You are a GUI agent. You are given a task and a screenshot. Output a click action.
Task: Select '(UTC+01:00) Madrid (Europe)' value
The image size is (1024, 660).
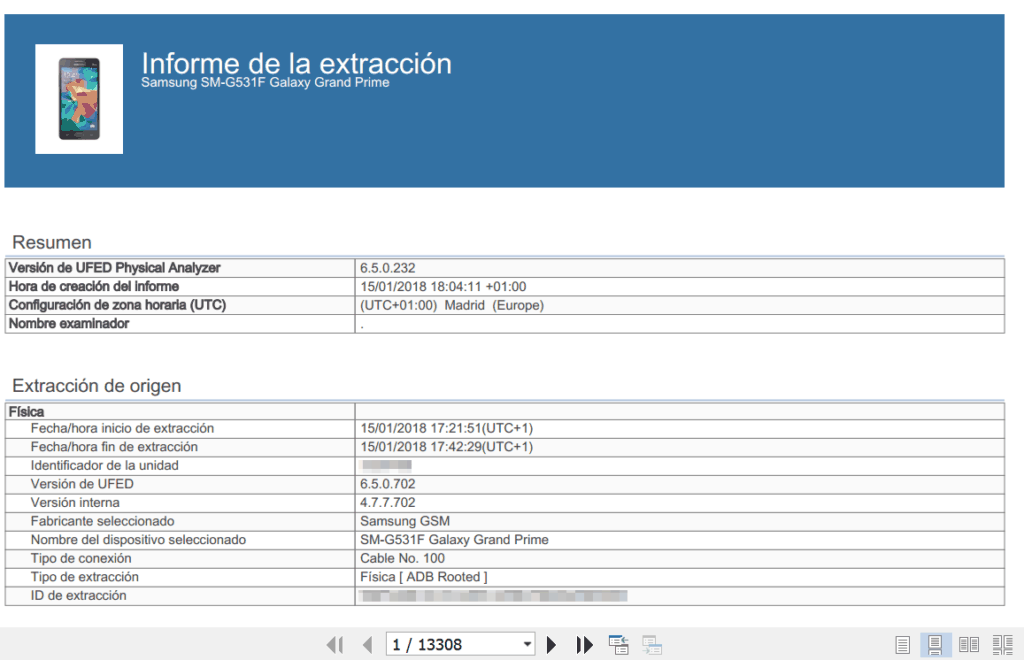[452, 305]
